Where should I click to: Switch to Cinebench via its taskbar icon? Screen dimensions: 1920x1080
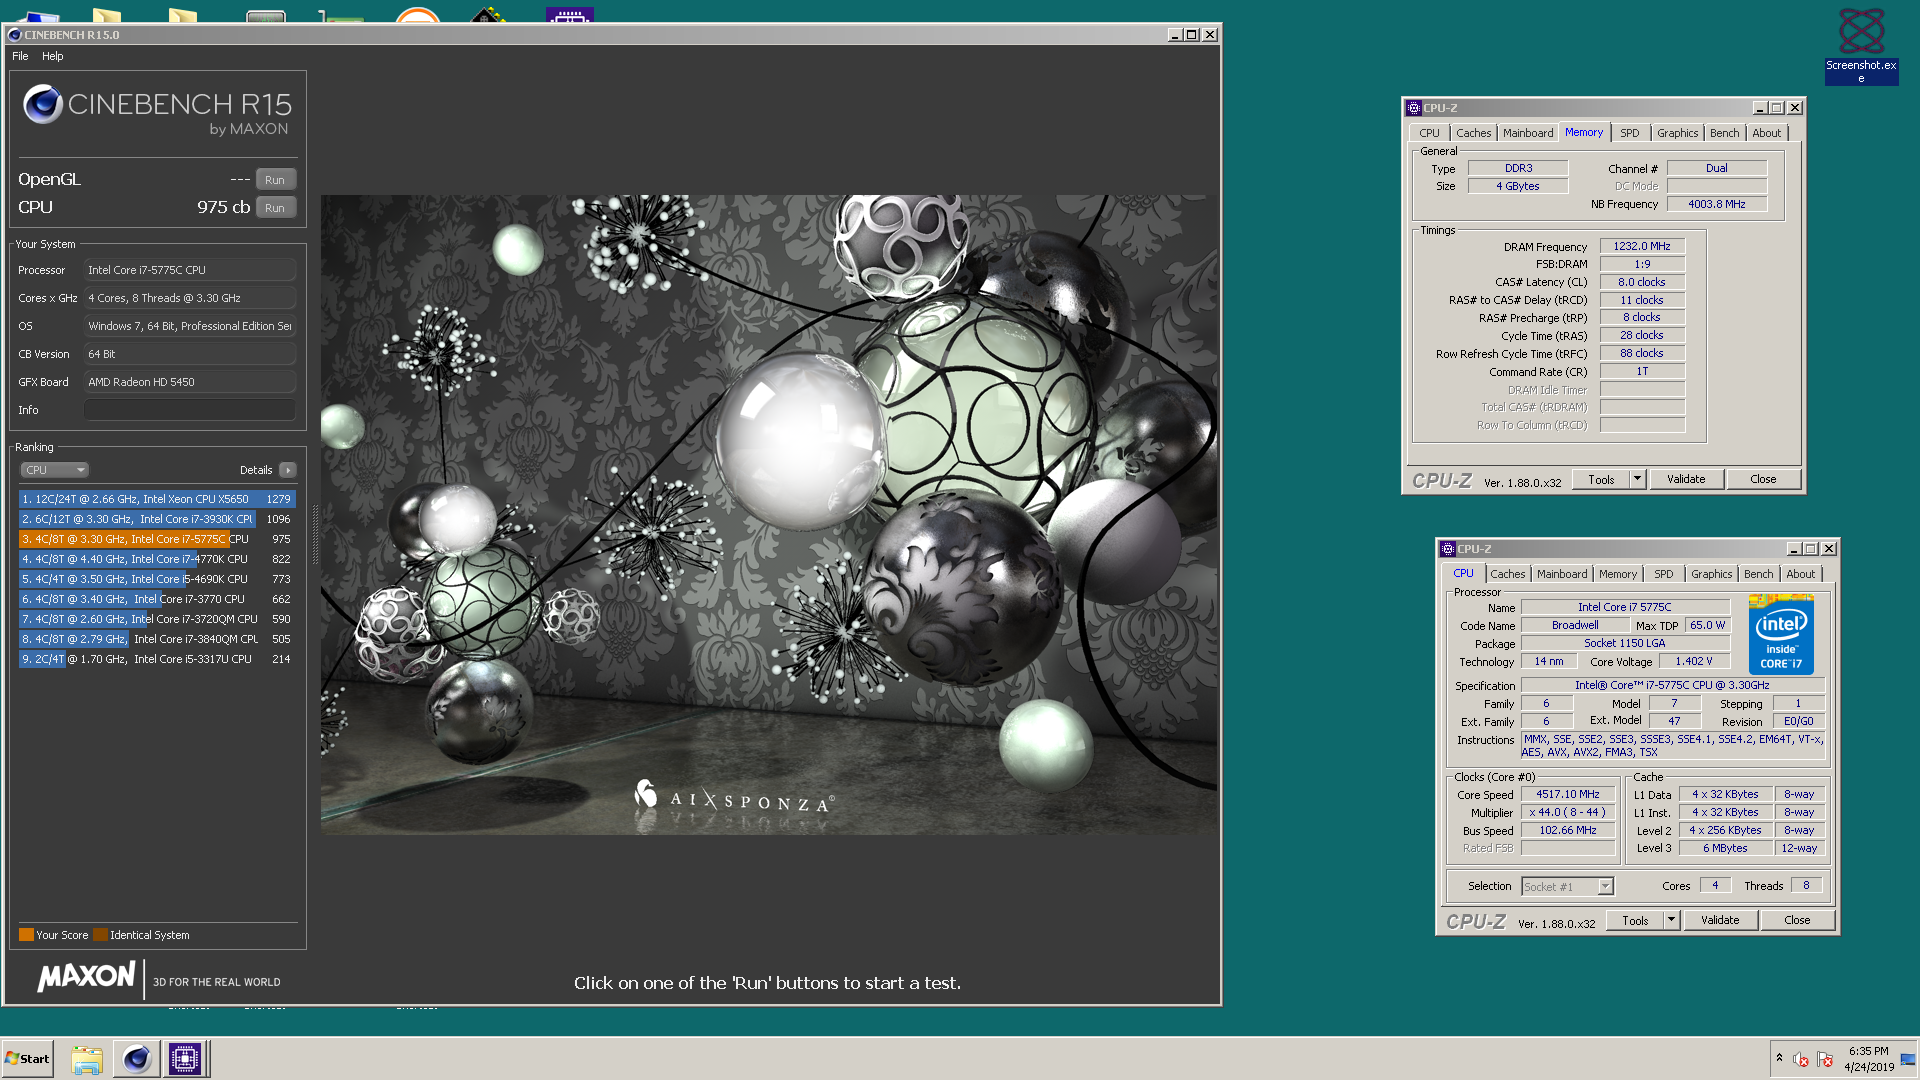tap(137, 1059)
